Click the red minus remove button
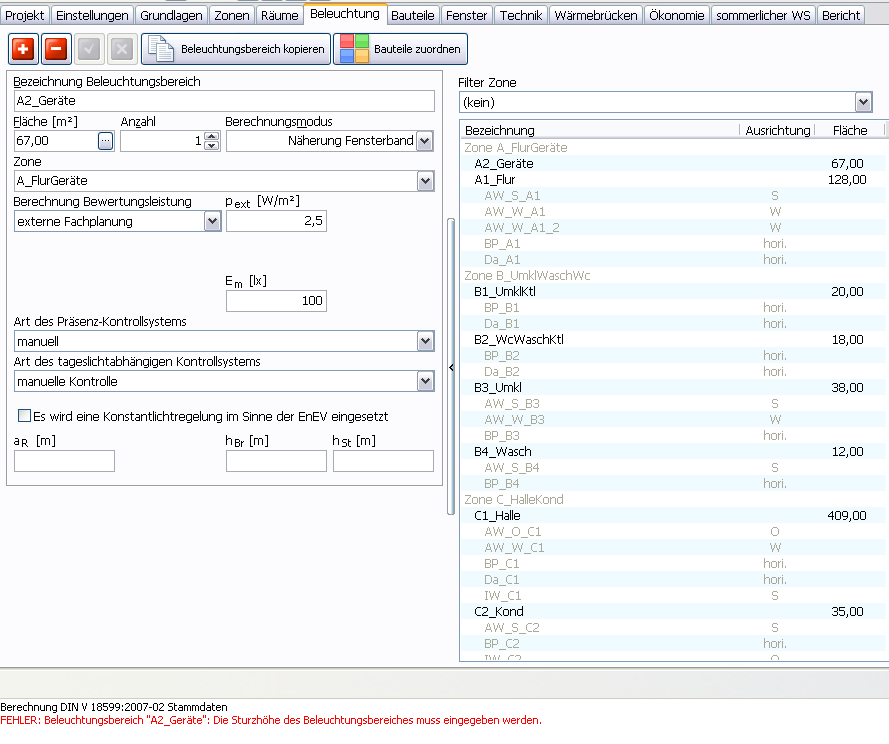Screen dimensions: 889x744 point(56,49)
